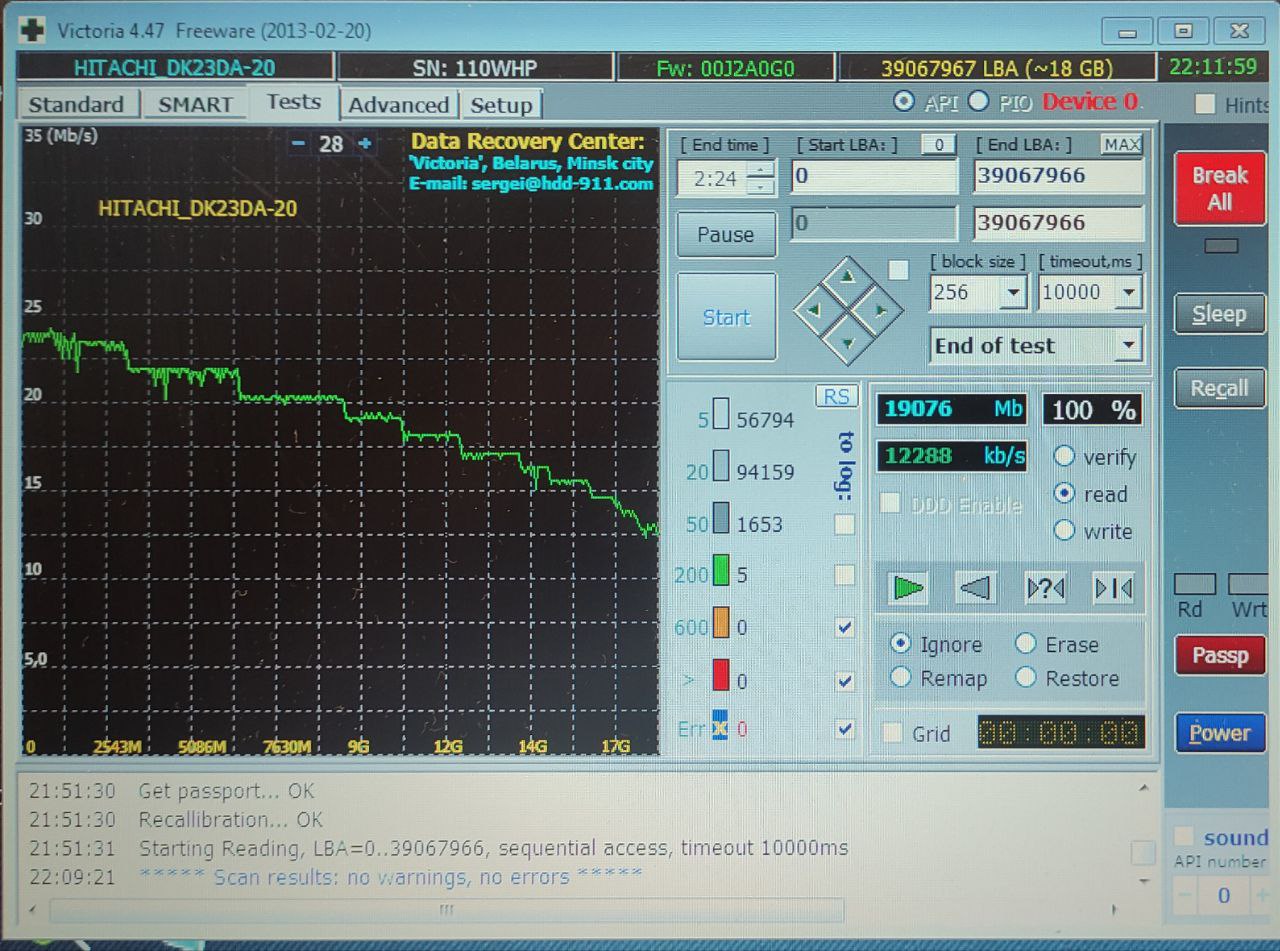1280x951 pixels.
Task: Click the Start LBA input field
Action: [874, 177]
